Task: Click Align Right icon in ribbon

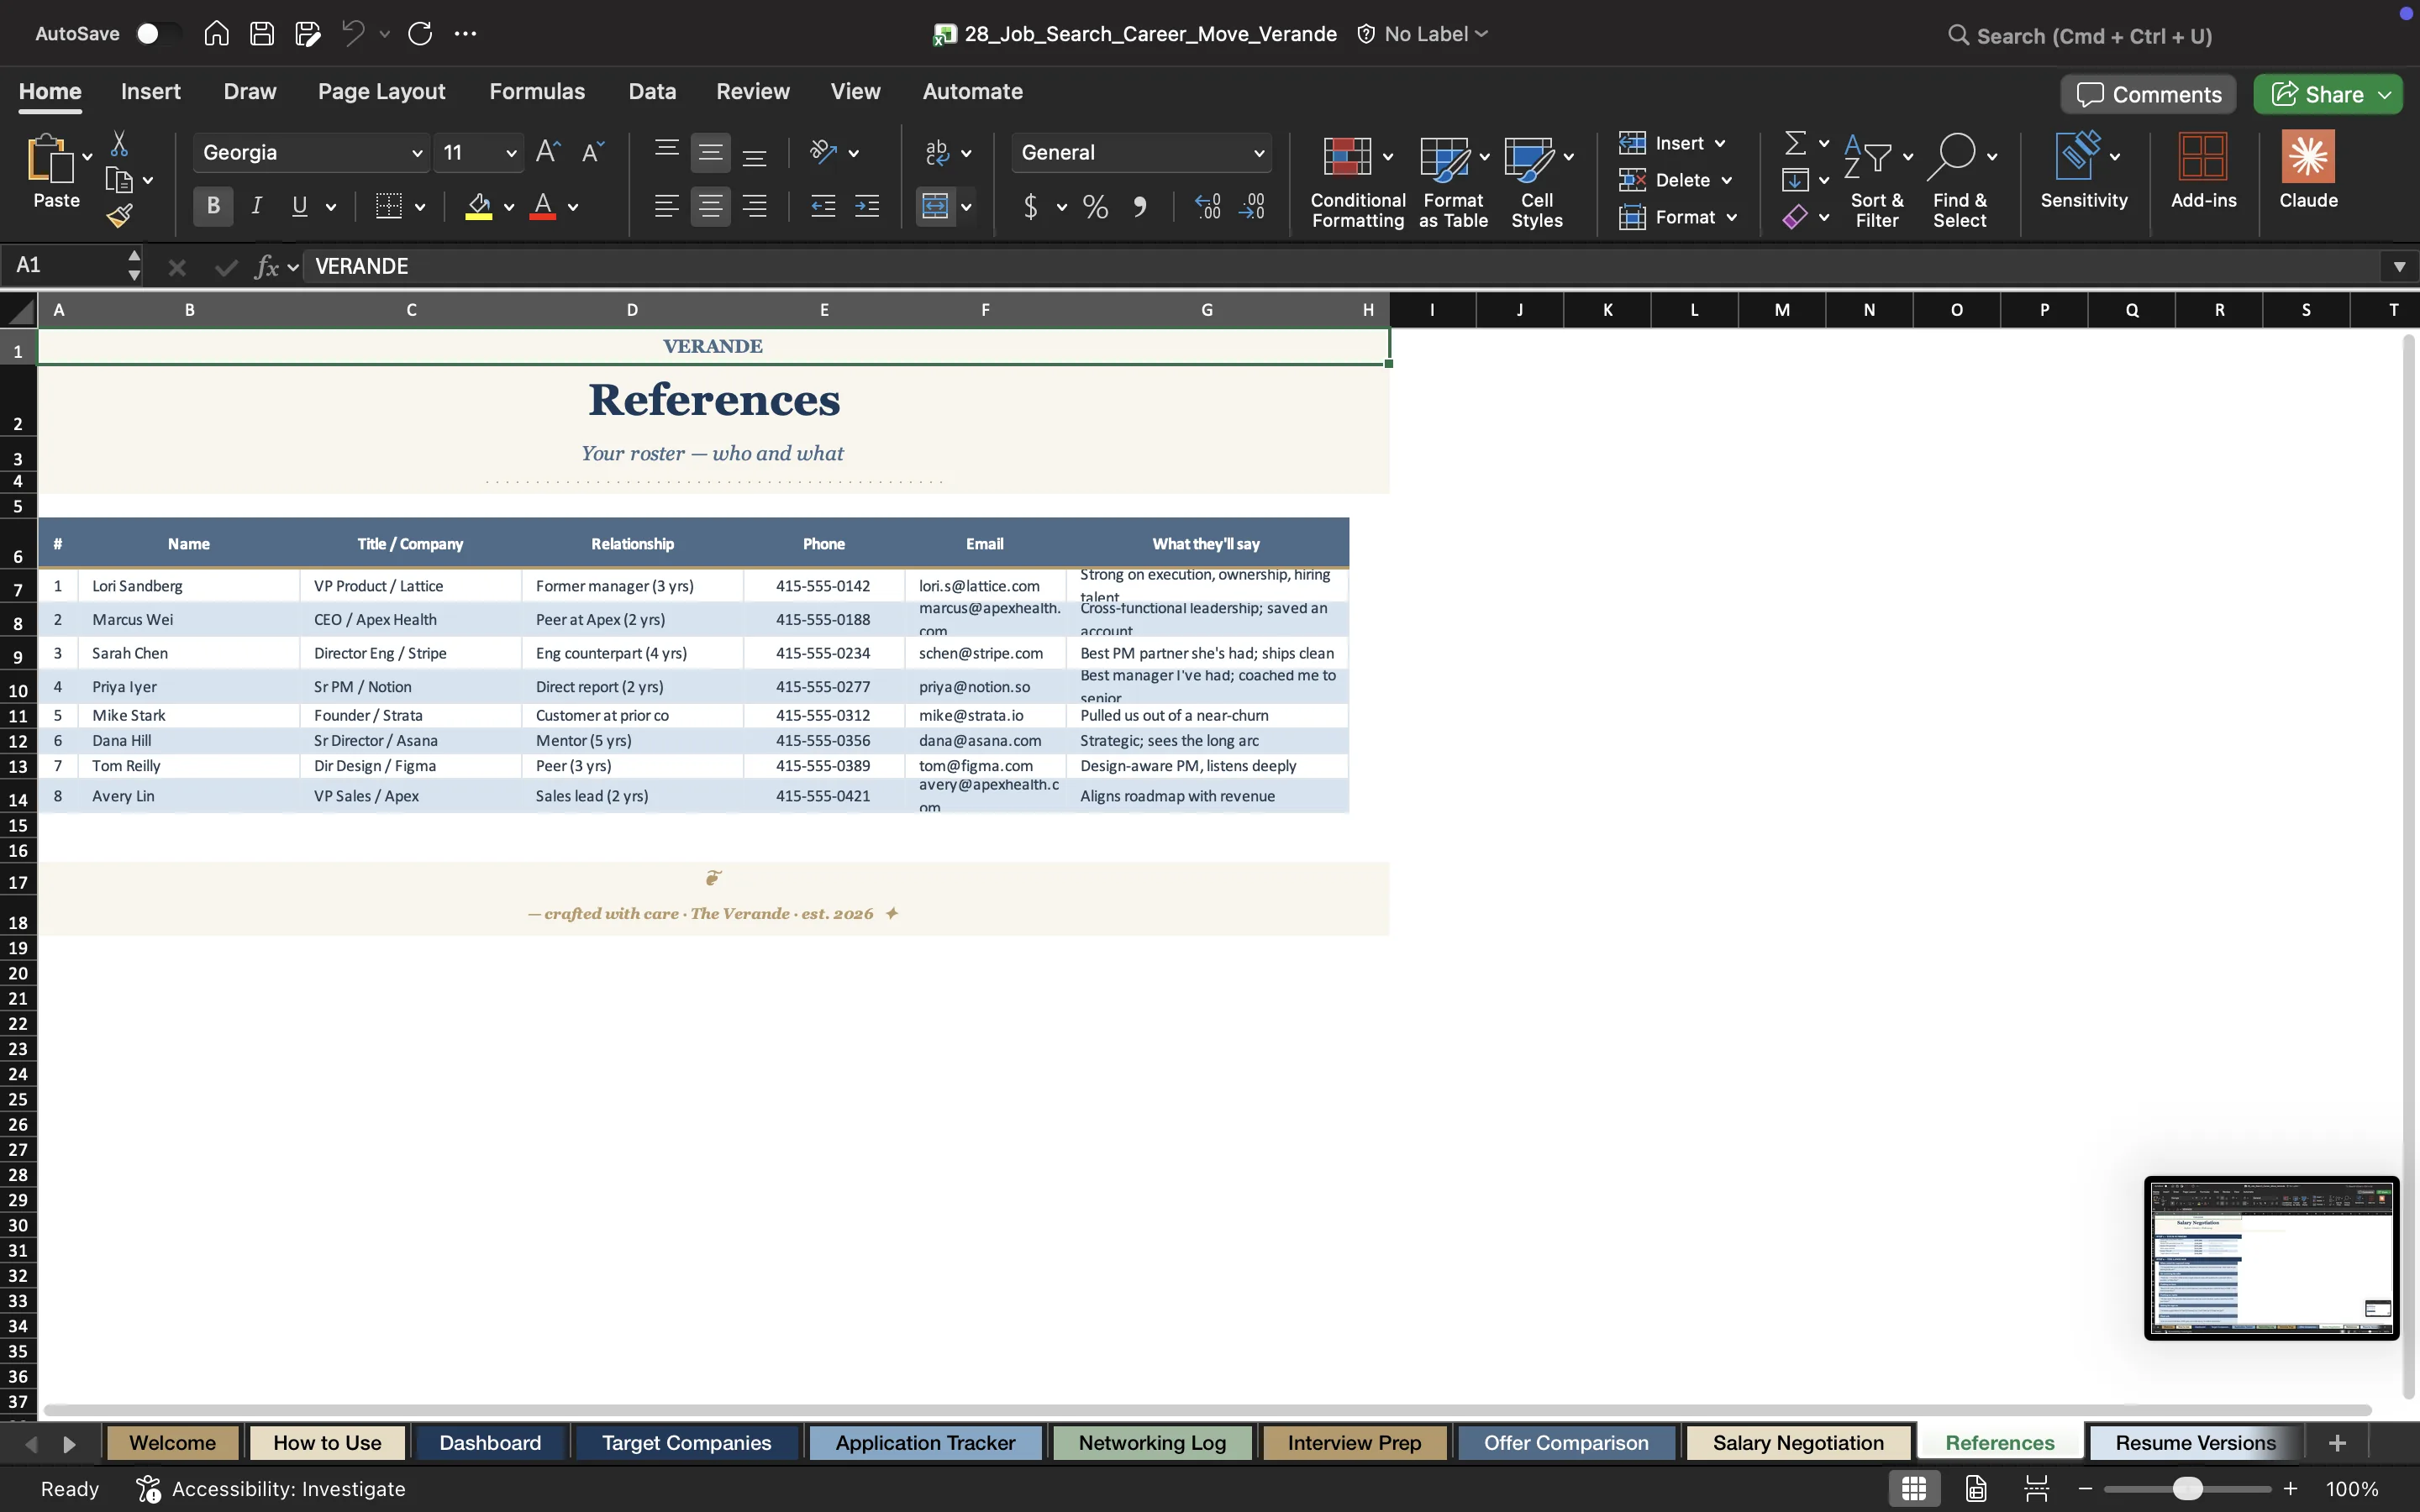Action: 755,207
